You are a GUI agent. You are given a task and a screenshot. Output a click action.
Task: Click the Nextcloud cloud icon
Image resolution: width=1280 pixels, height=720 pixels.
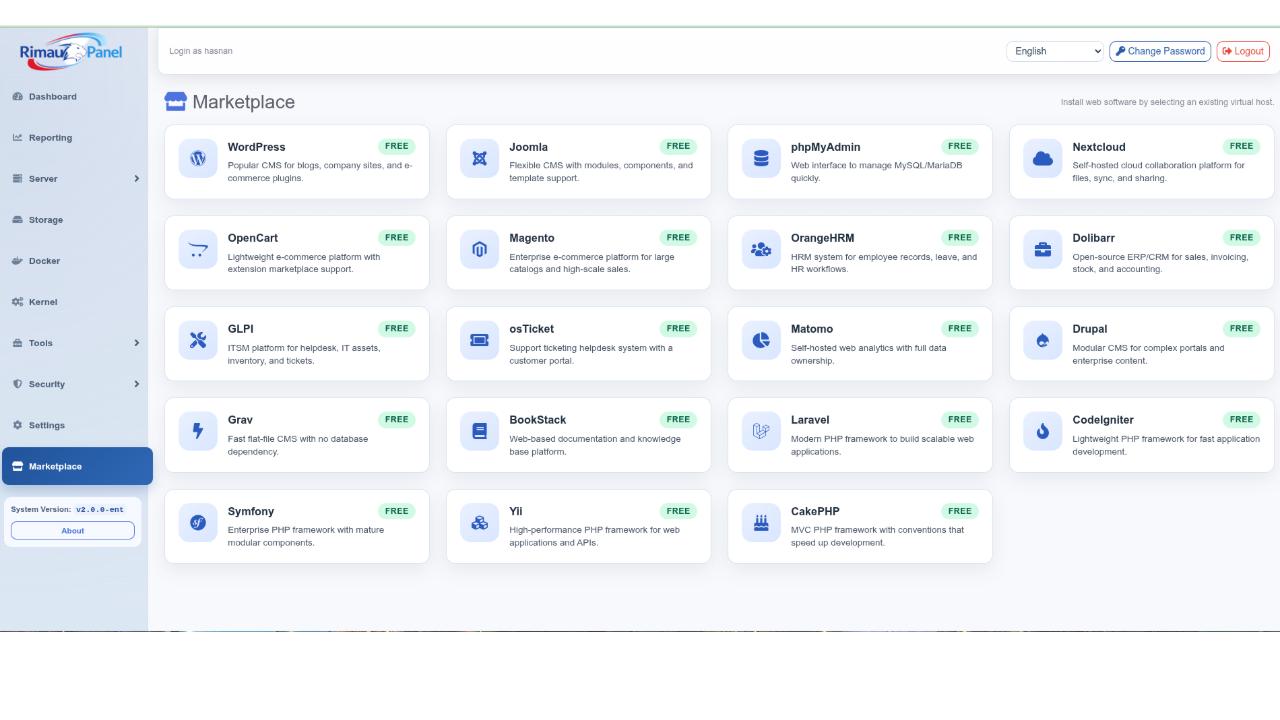coord(1043,159)
